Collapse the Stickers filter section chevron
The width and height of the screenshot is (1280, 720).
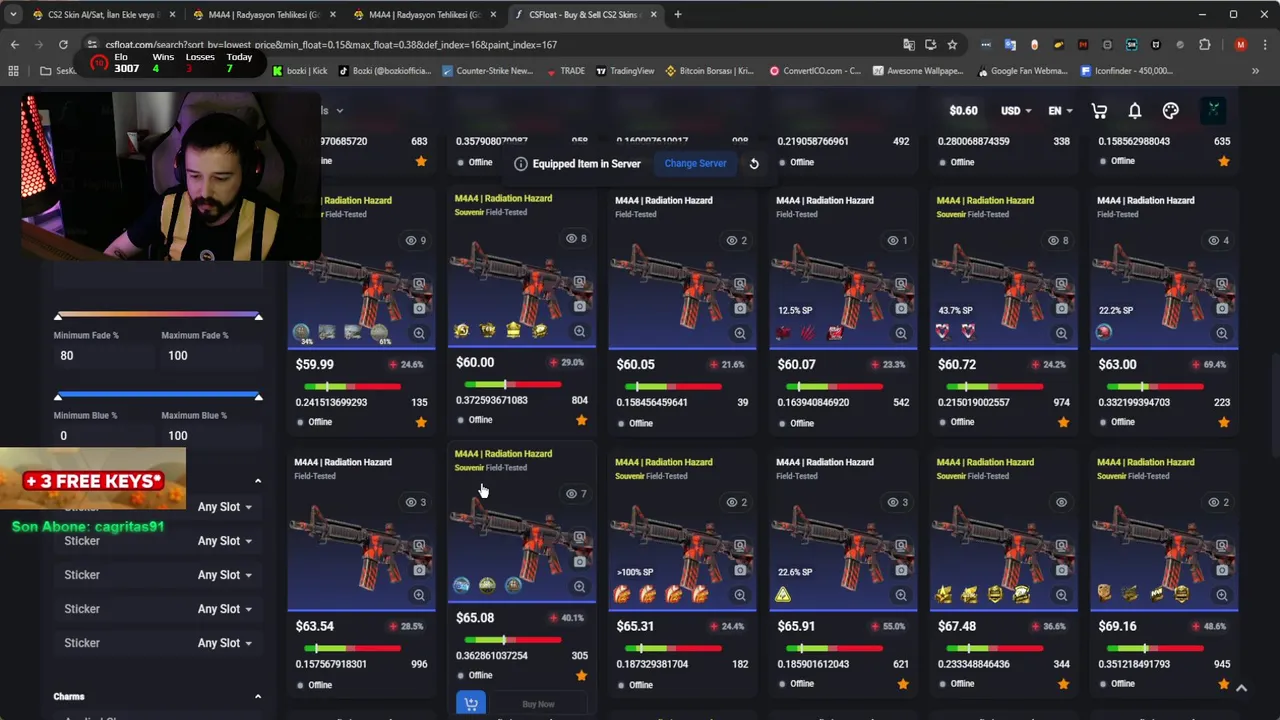257,481
